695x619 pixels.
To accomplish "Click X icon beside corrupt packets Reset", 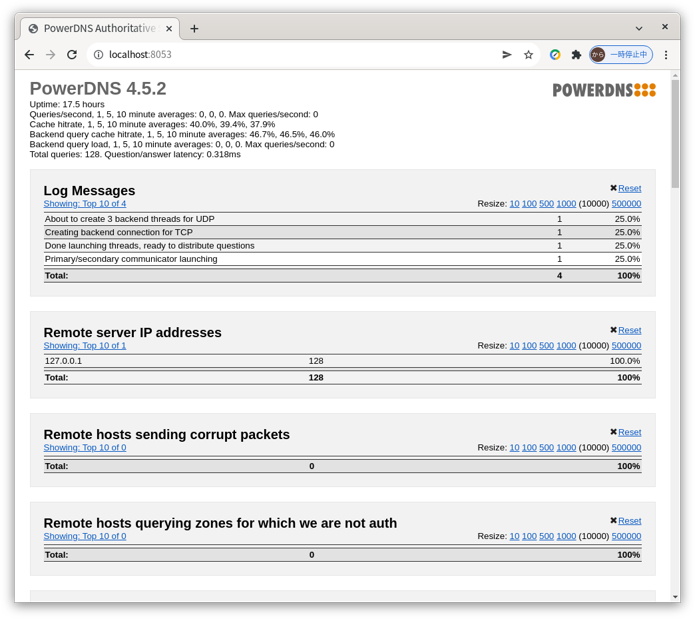I will pyautogui.click(x=613, y=432).
